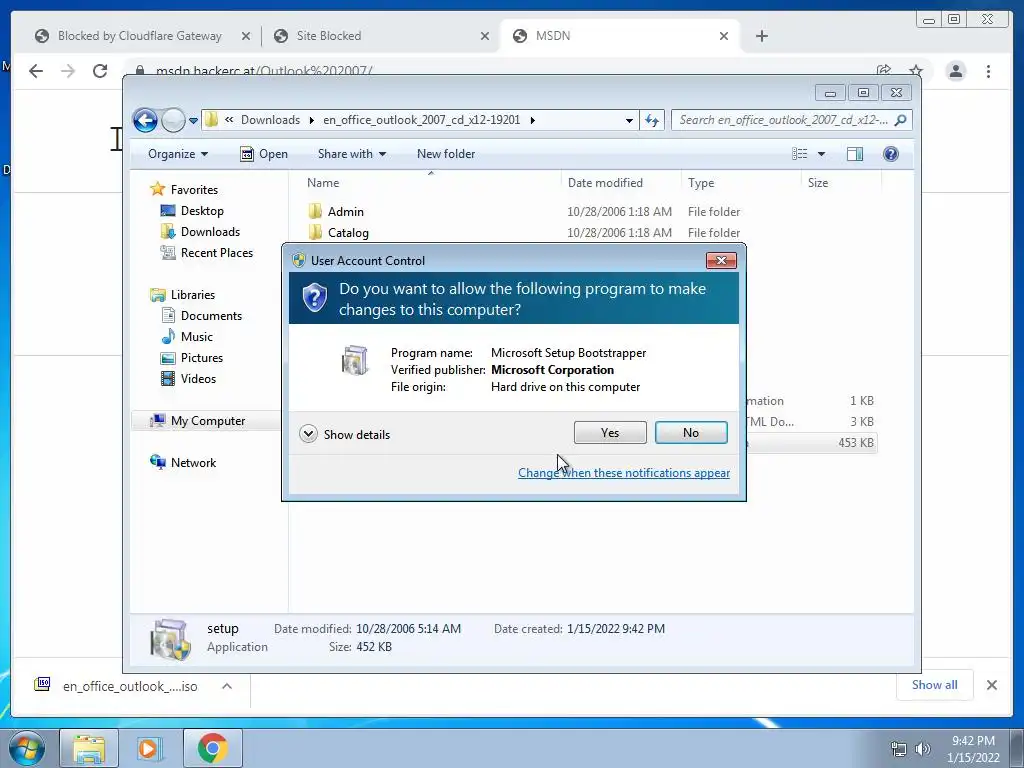Open the Share with menu
The image size is (1024, 768).
(x=351, y=154)
